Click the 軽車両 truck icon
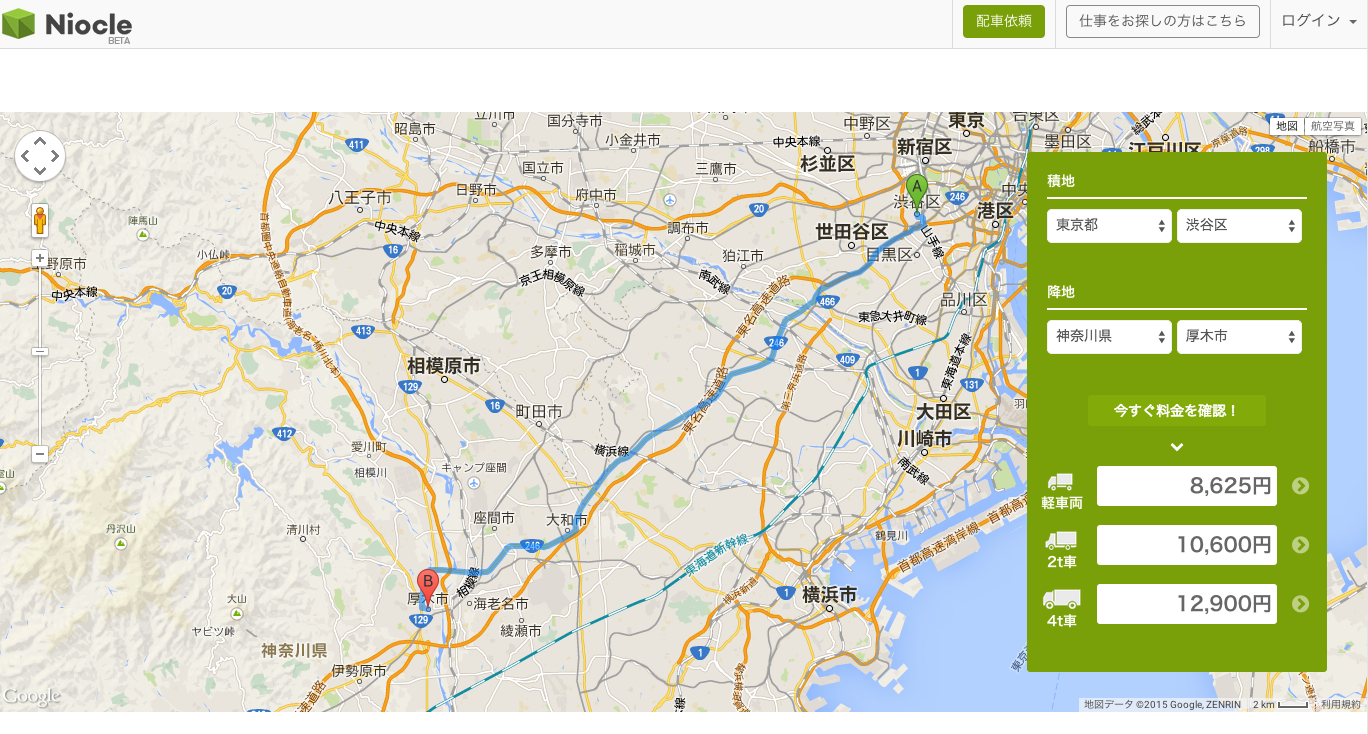Viewport: 1368px width, 734px height. coord(1062,482)
